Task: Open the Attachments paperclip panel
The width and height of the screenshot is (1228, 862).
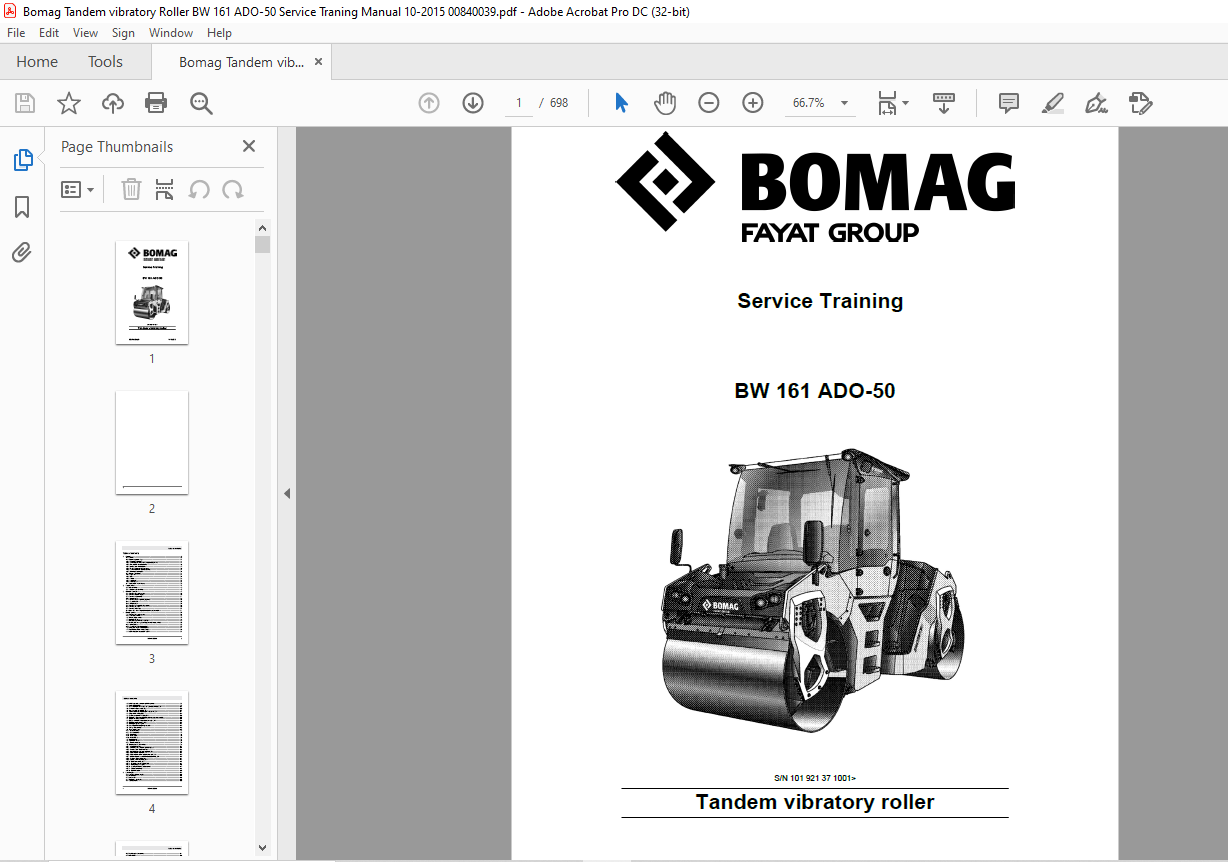Action: click(22, 252)
